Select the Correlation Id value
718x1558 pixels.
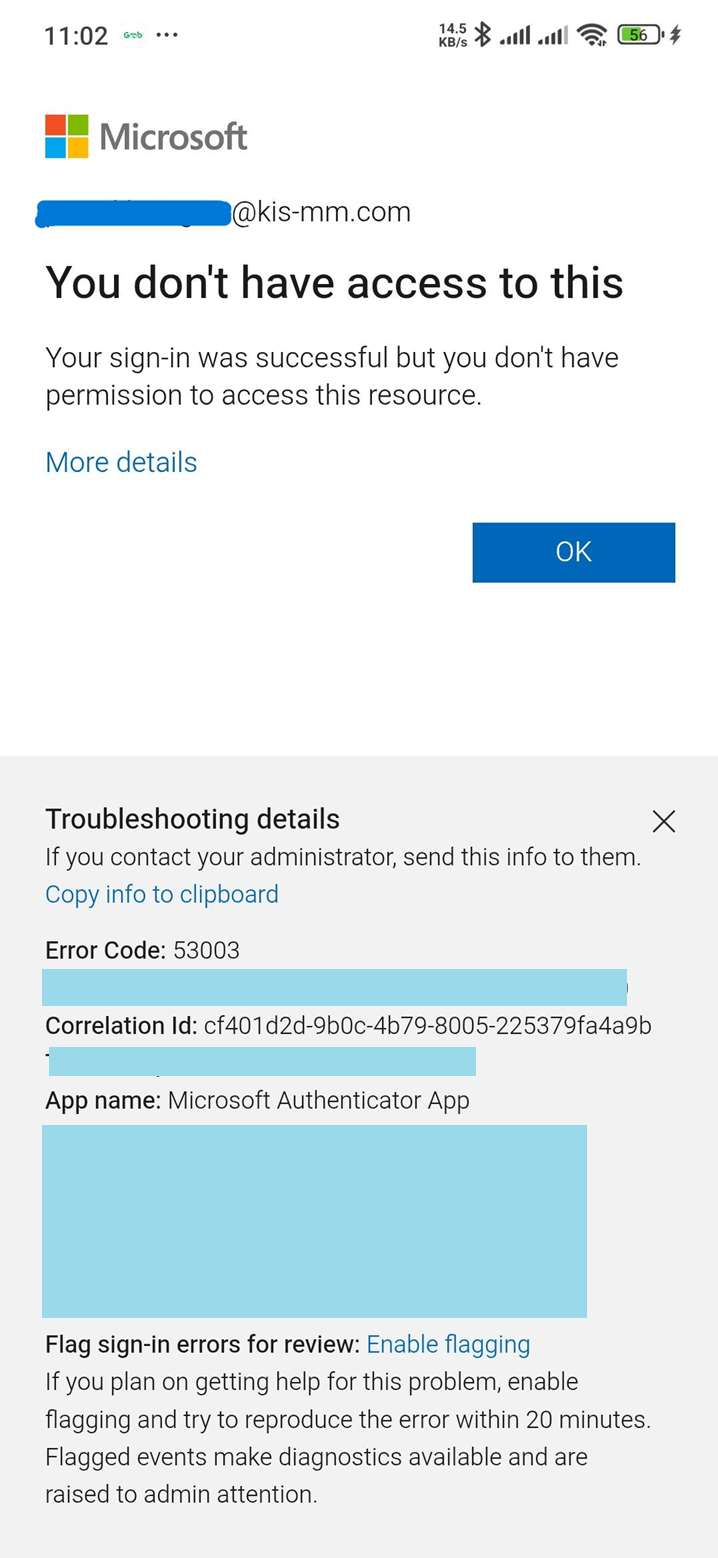tap(428, 1026)
